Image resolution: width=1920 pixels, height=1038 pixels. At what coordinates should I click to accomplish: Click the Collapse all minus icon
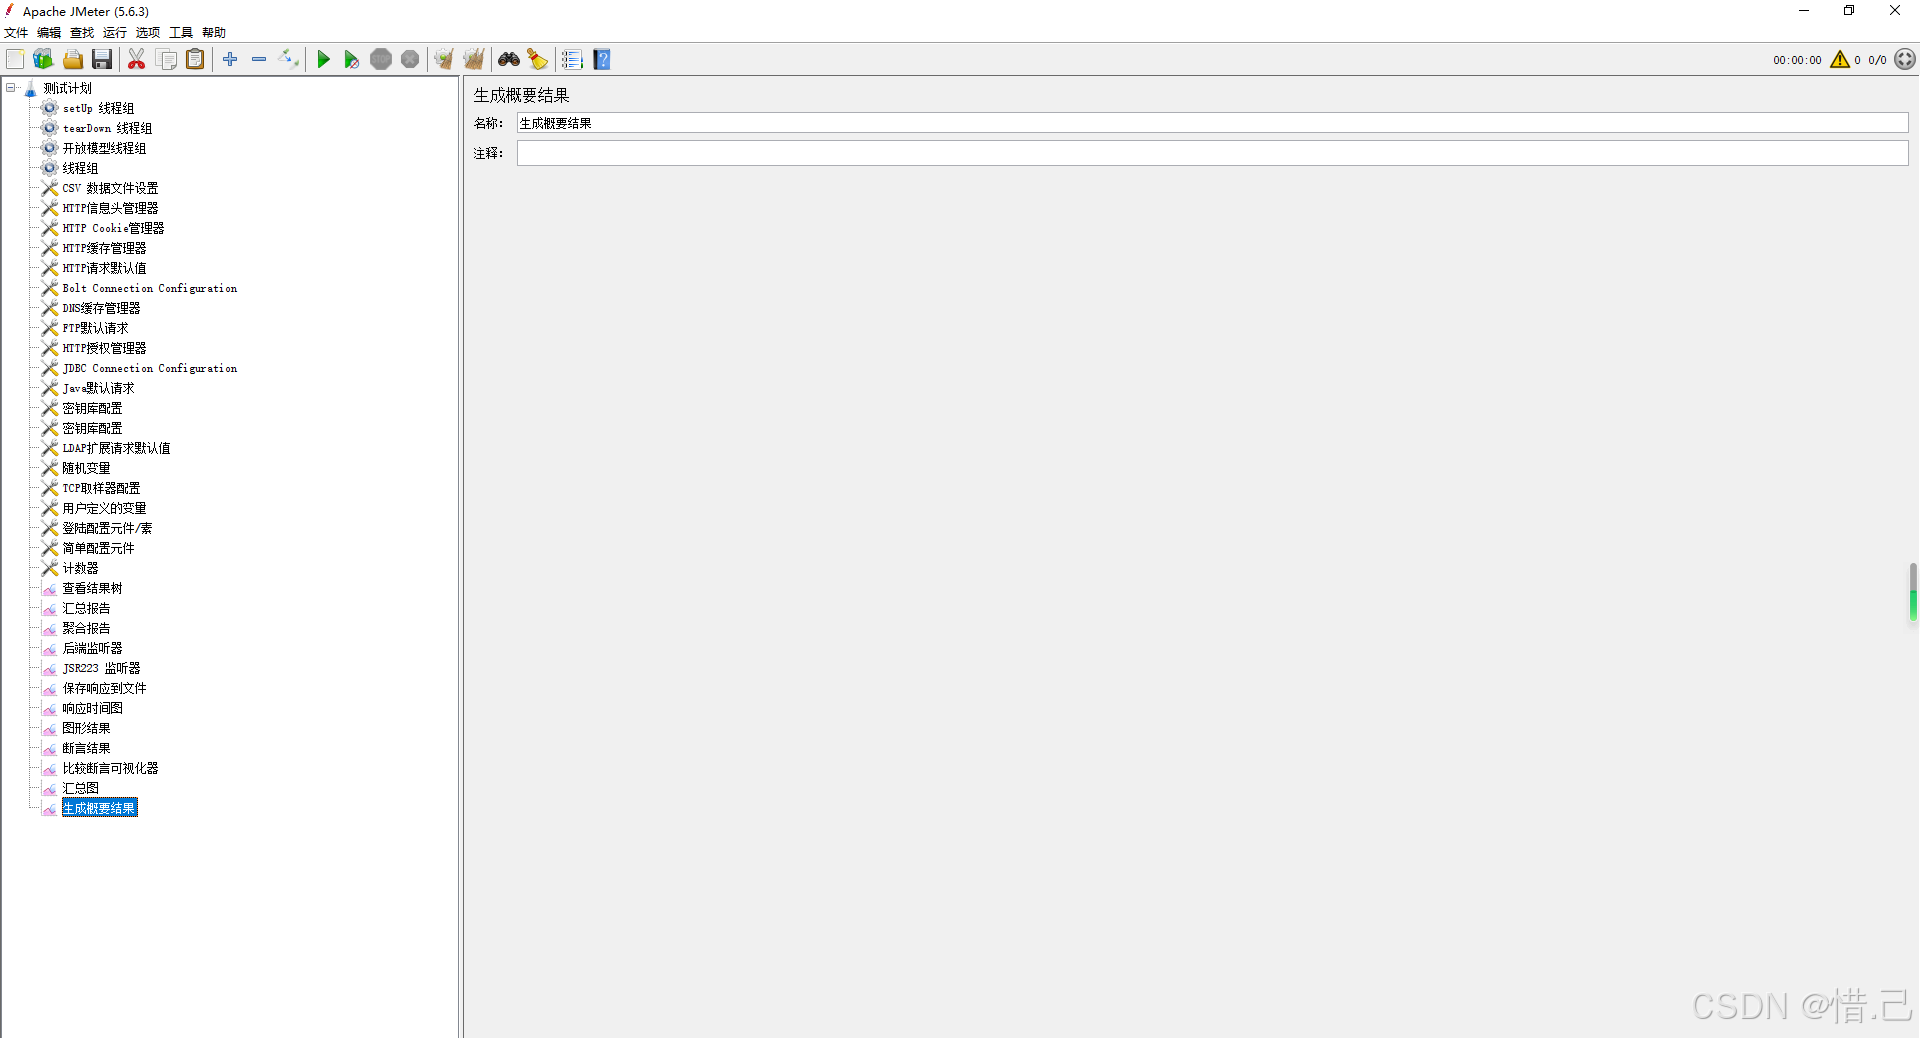(259, 60)
